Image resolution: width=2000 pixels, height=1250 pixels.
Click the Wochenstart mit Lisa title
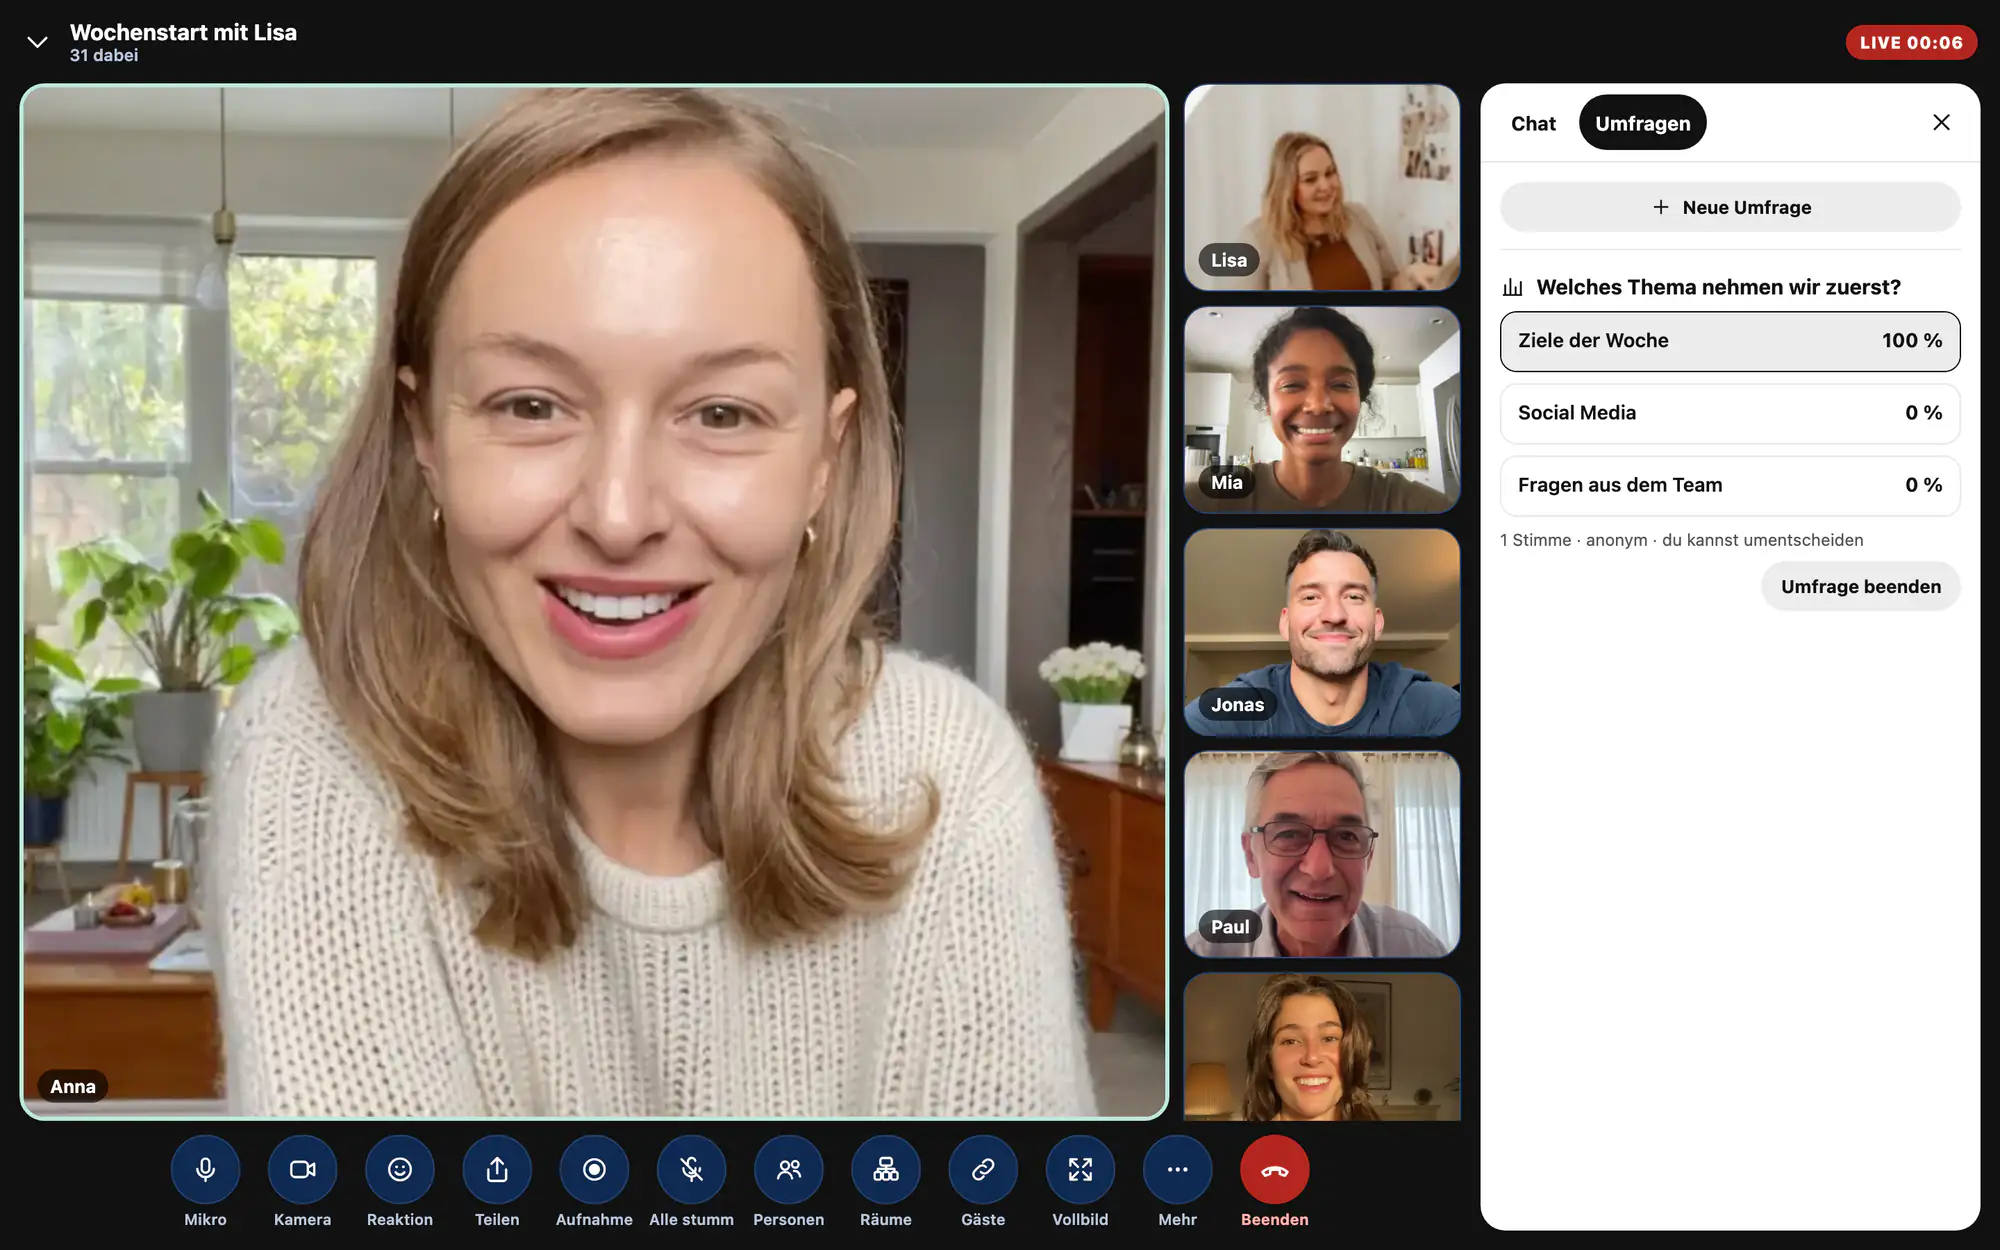tap(183, 32)
